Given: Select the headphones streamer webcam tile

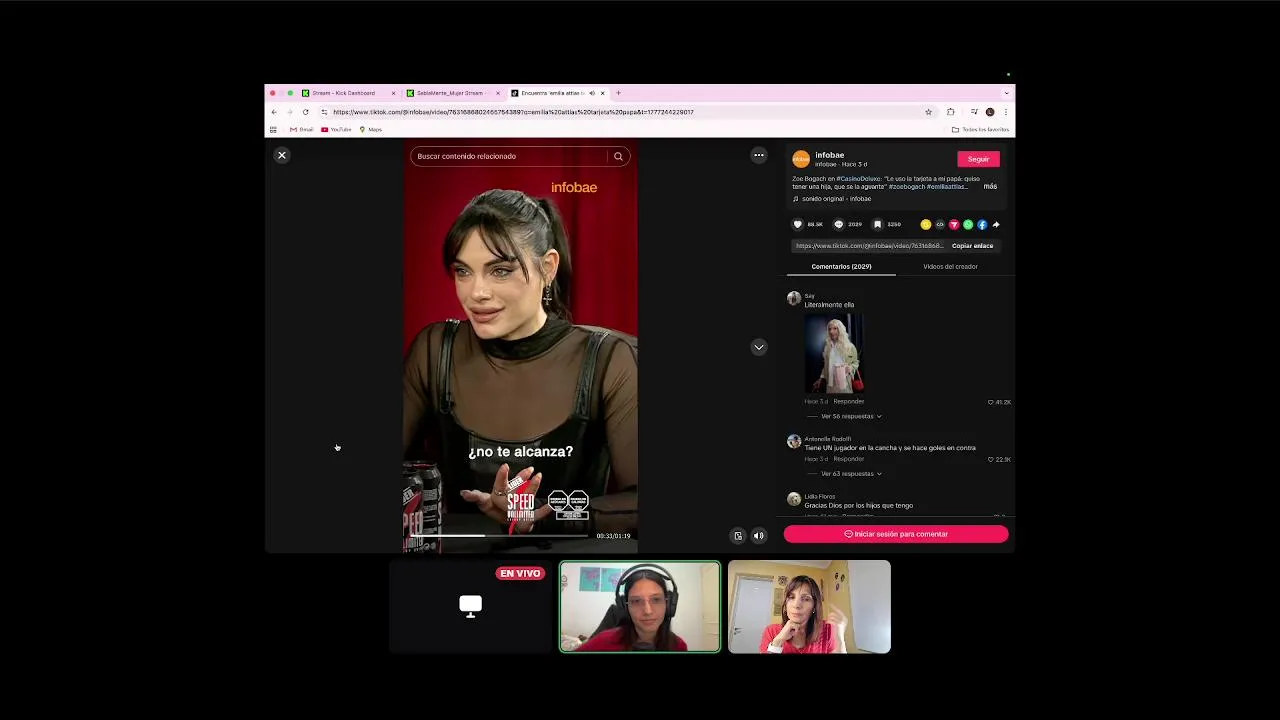Looking at the screenshot, I should 640,607.
